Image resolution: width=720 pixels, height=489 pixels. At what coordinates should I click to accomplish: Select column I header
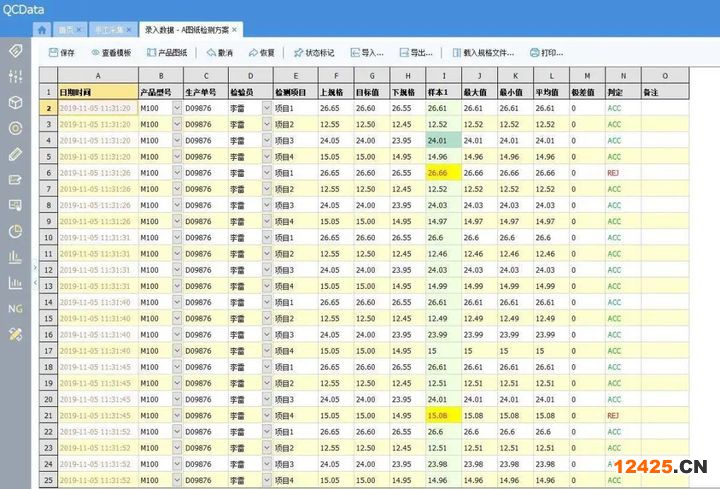coord(444,76)
